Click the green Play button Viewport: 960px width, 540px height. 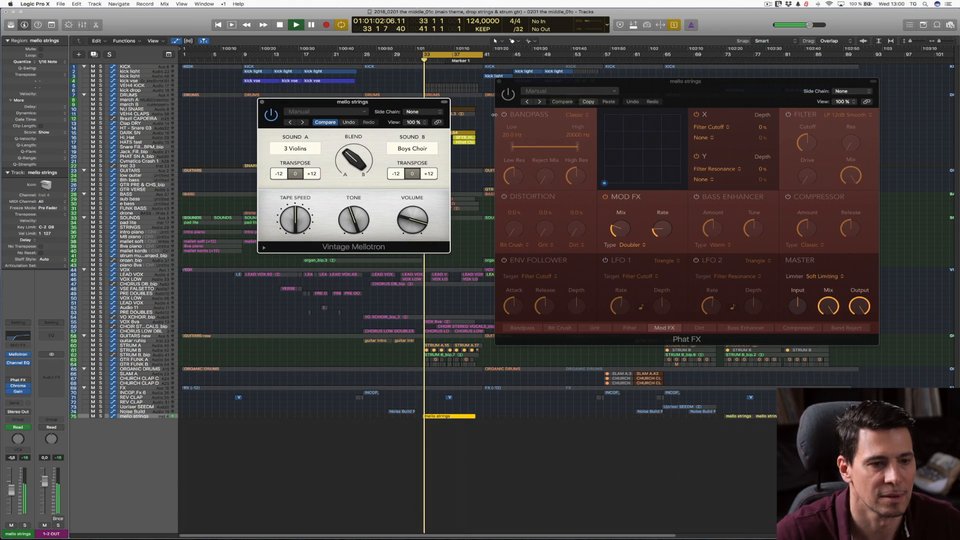click(x=296, y=25)
